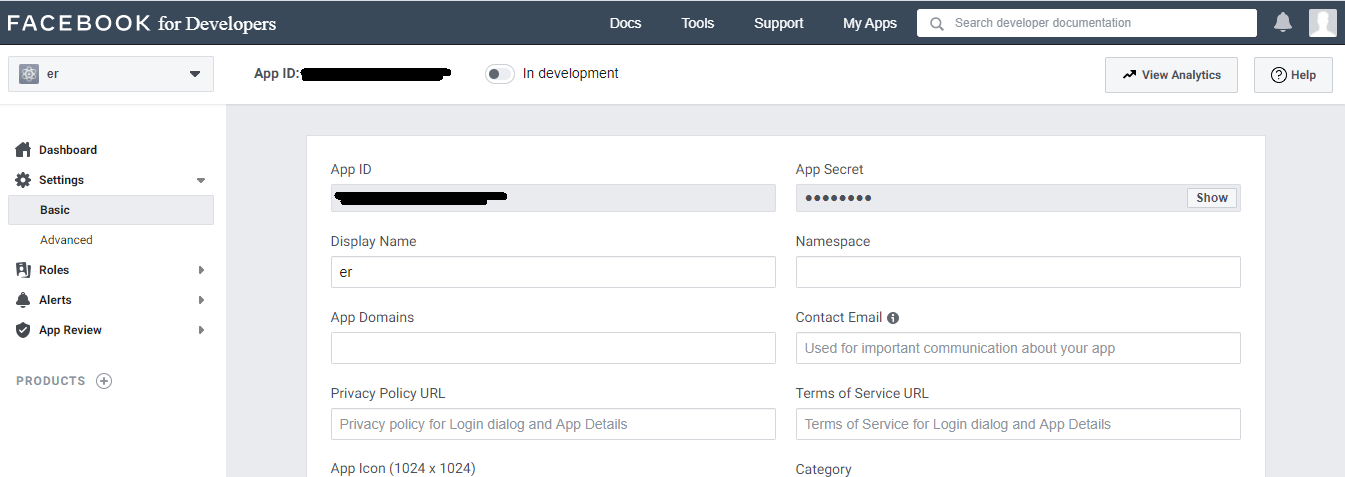This screenshot has width=1345, height=477.
Task: Click the Namespace input field
Action: (x=1018, y=272)
